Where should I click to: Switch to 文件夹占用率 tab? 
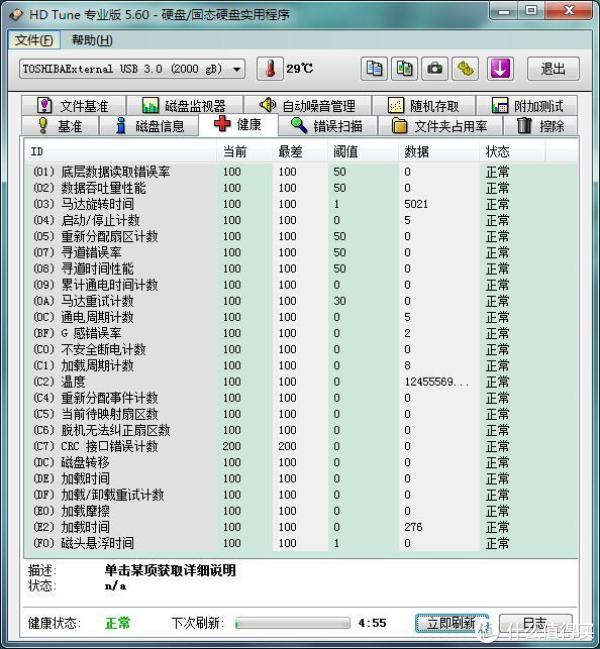pyautogui.click(x=440, y=126)
